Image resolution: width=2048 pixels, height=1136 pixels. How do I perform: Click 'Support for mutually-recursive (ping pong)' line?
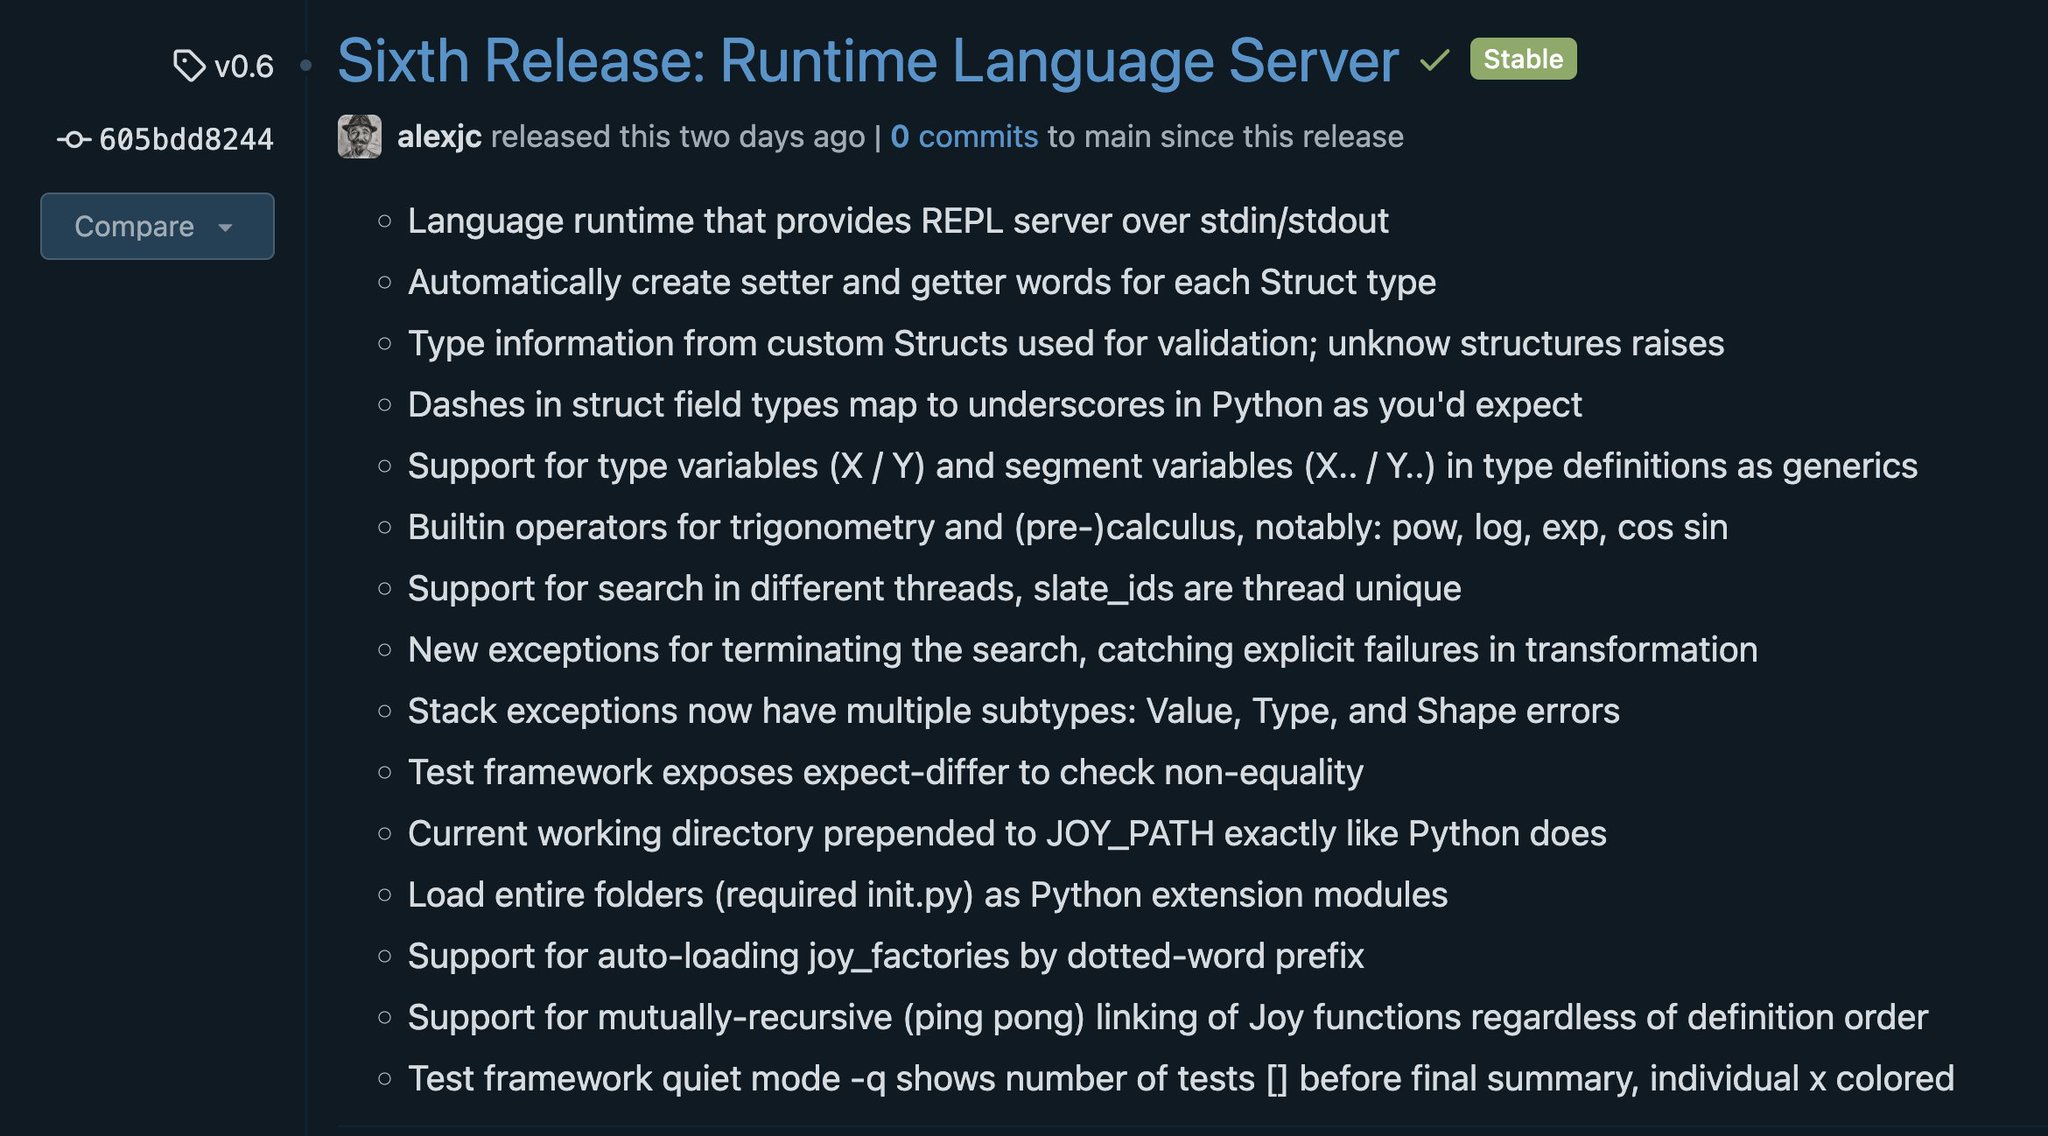(x=1168, y=1017)
